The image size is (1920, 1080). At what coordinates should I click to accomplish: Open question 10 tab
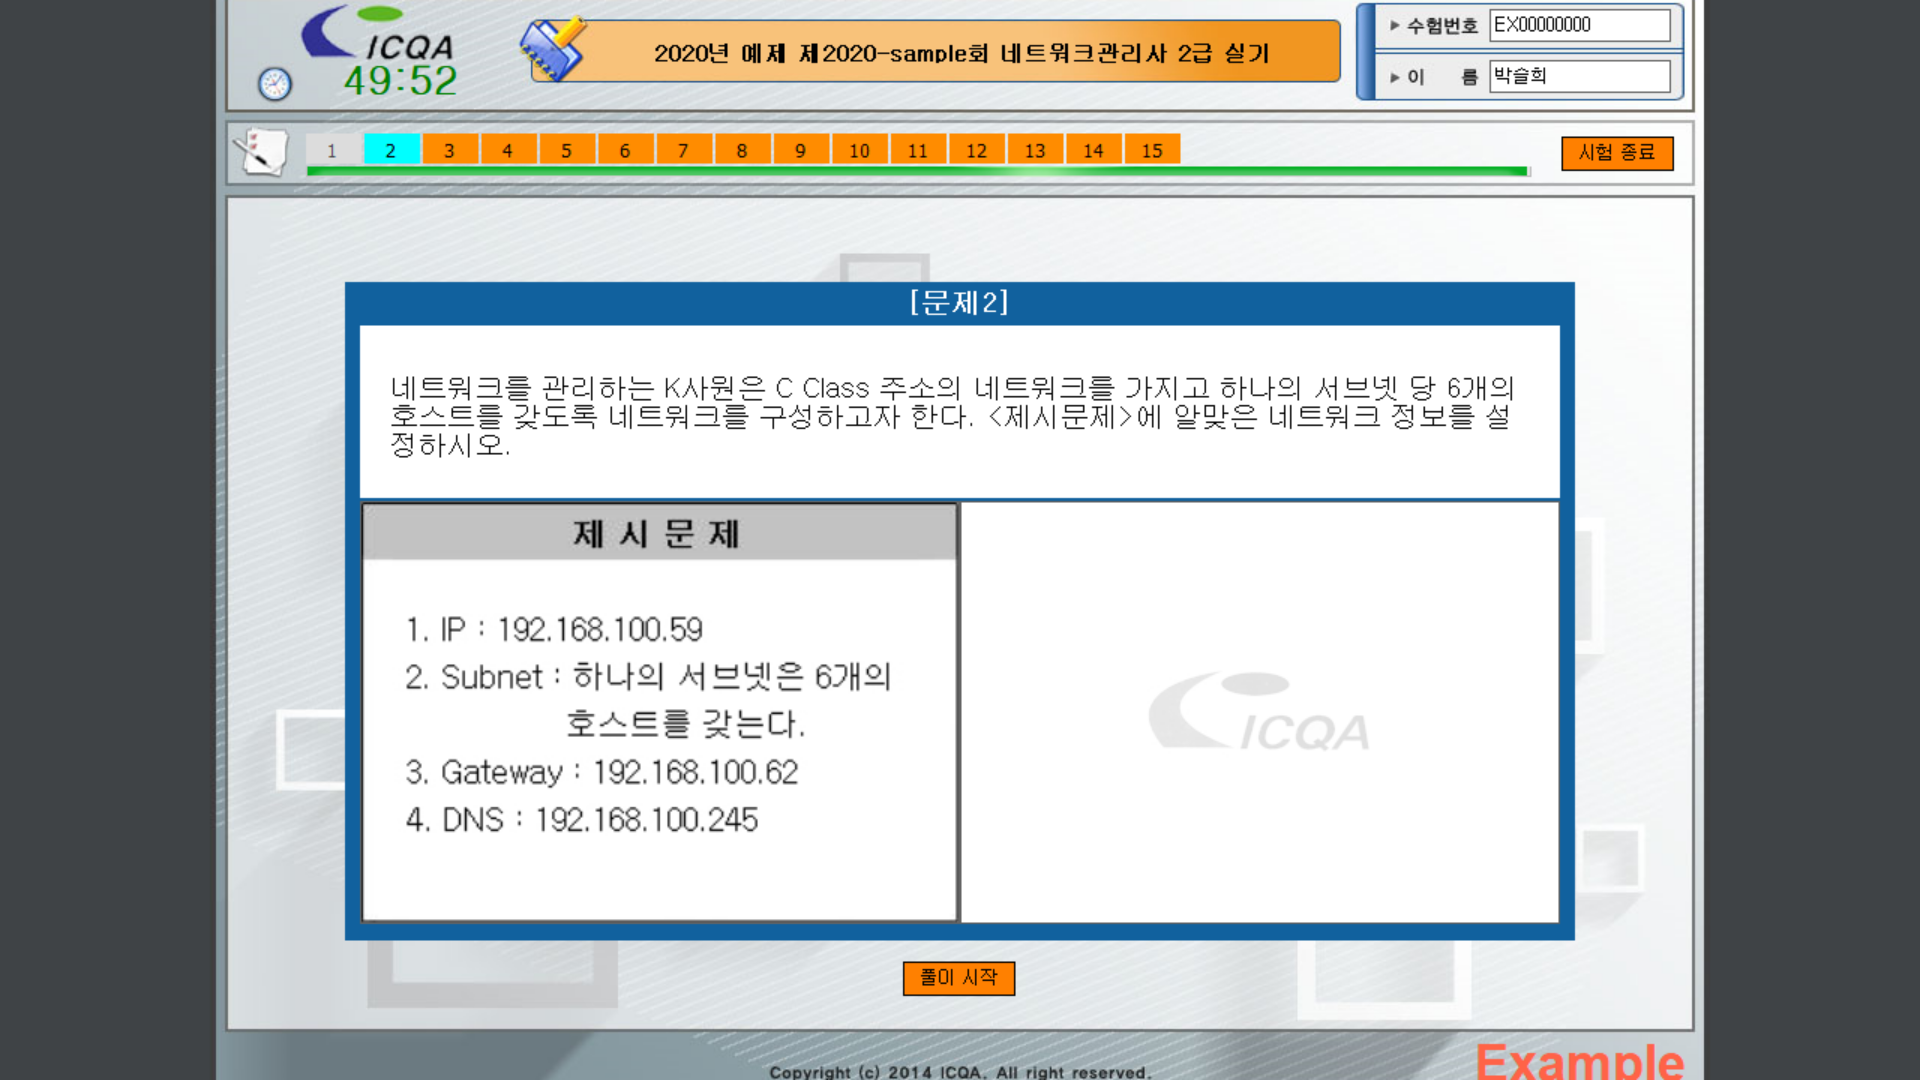pos(859,150)
